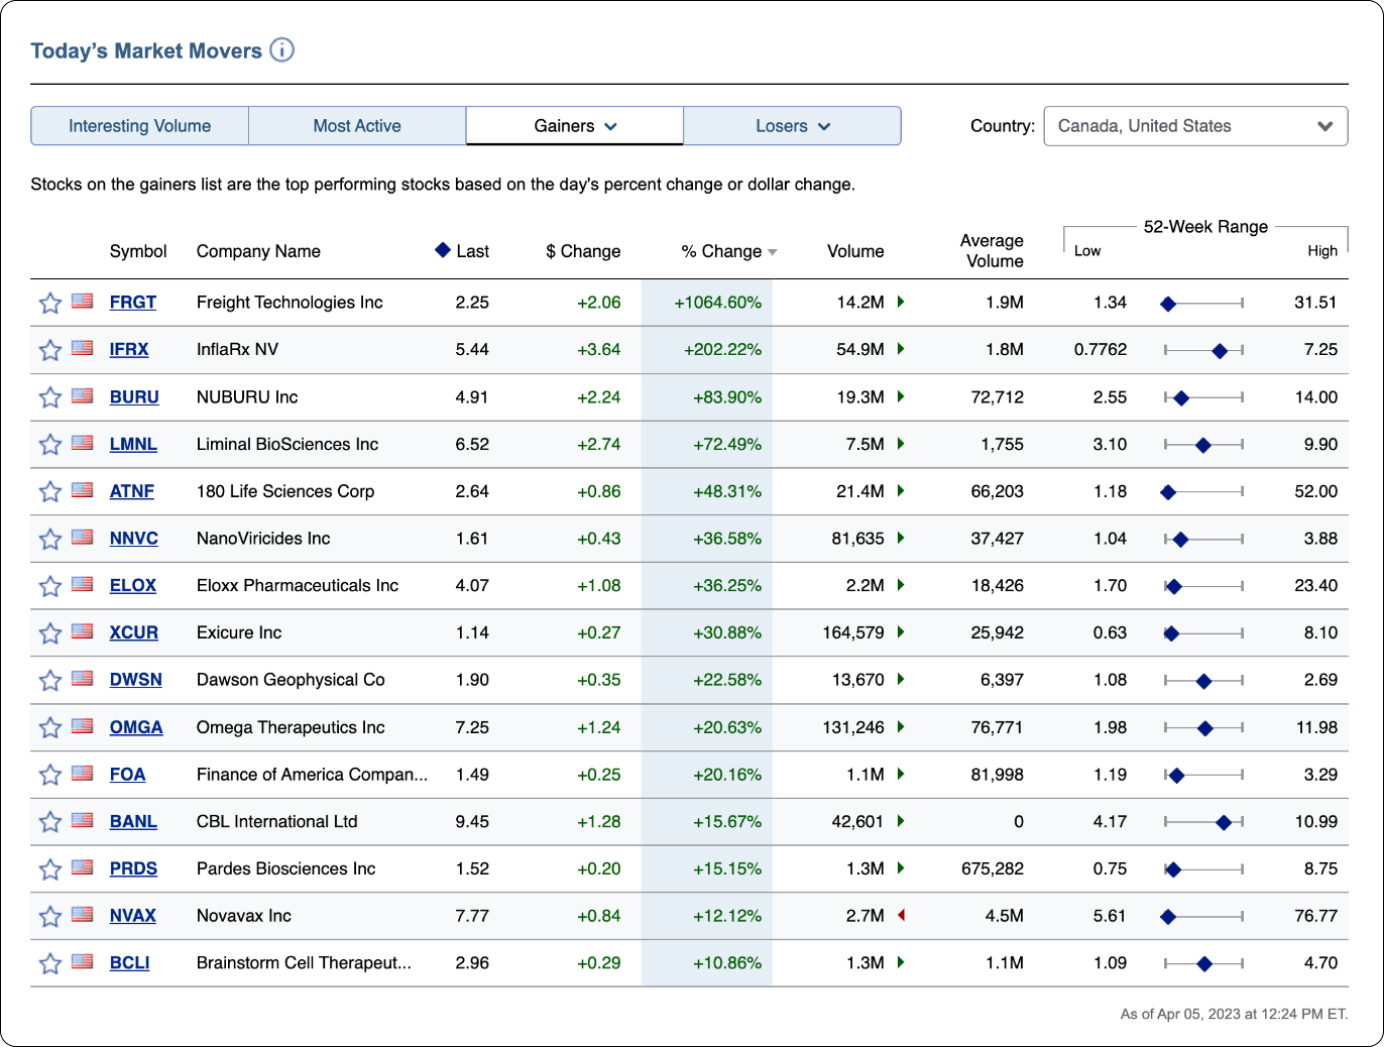The width and height of the screenshot is (1384, 1047).
Task: Click the US flag icon next to BCLI
Action: pyautogui.click(x=83, y=962)
